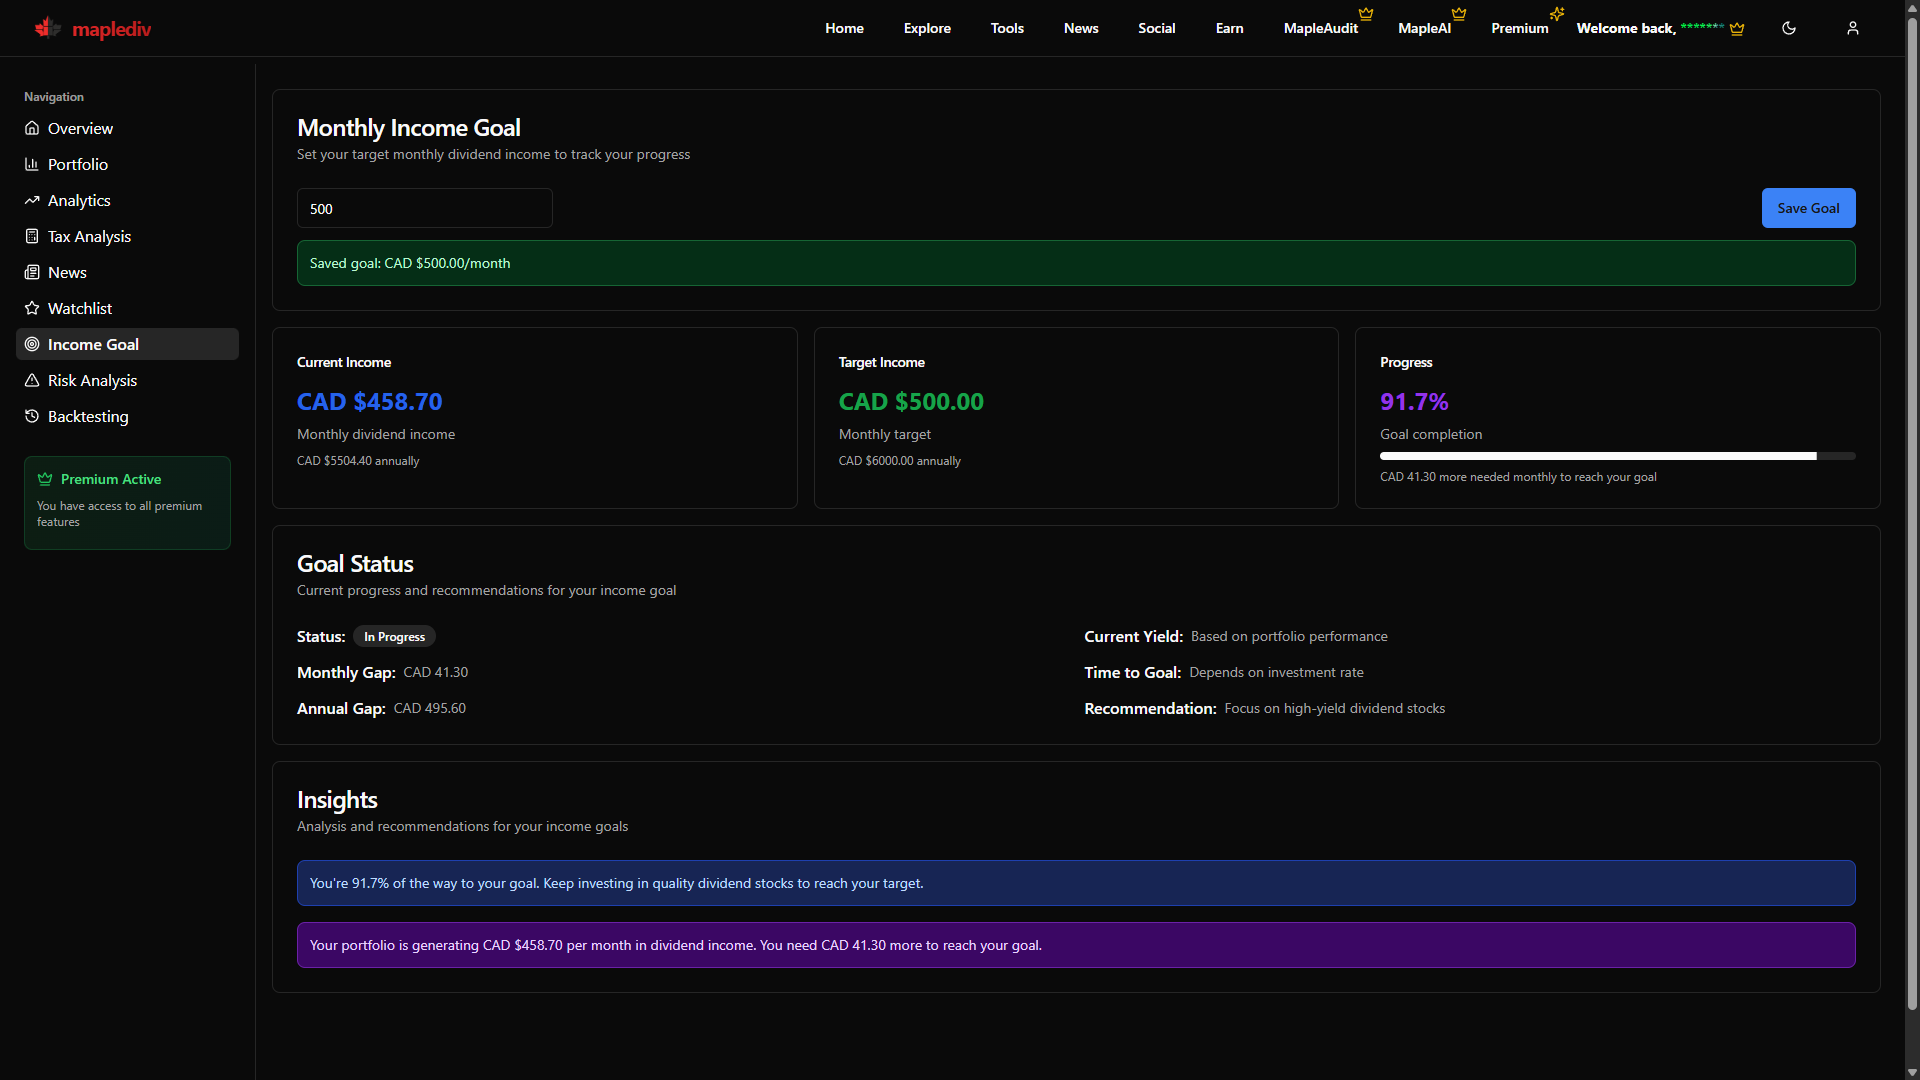This screenshot has width=1920, height=1080.
Task: Click the Save Goal button
Action: 1808,208
